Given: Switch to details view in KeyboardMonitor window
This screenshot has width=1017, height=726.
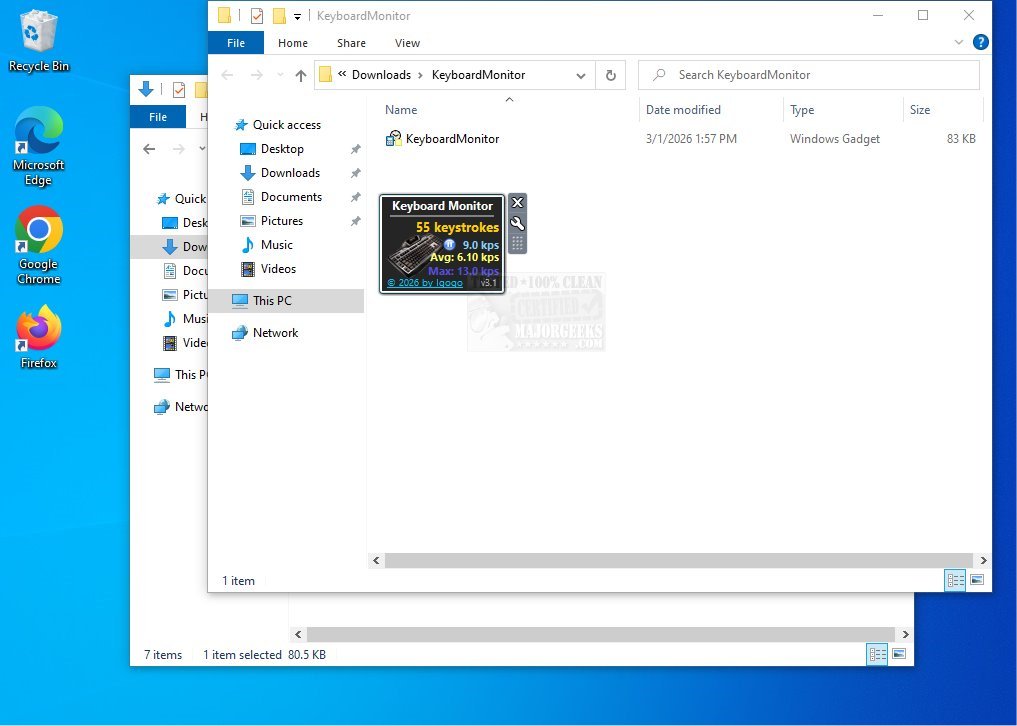Looking at the screenshot, I should point(954,580).
